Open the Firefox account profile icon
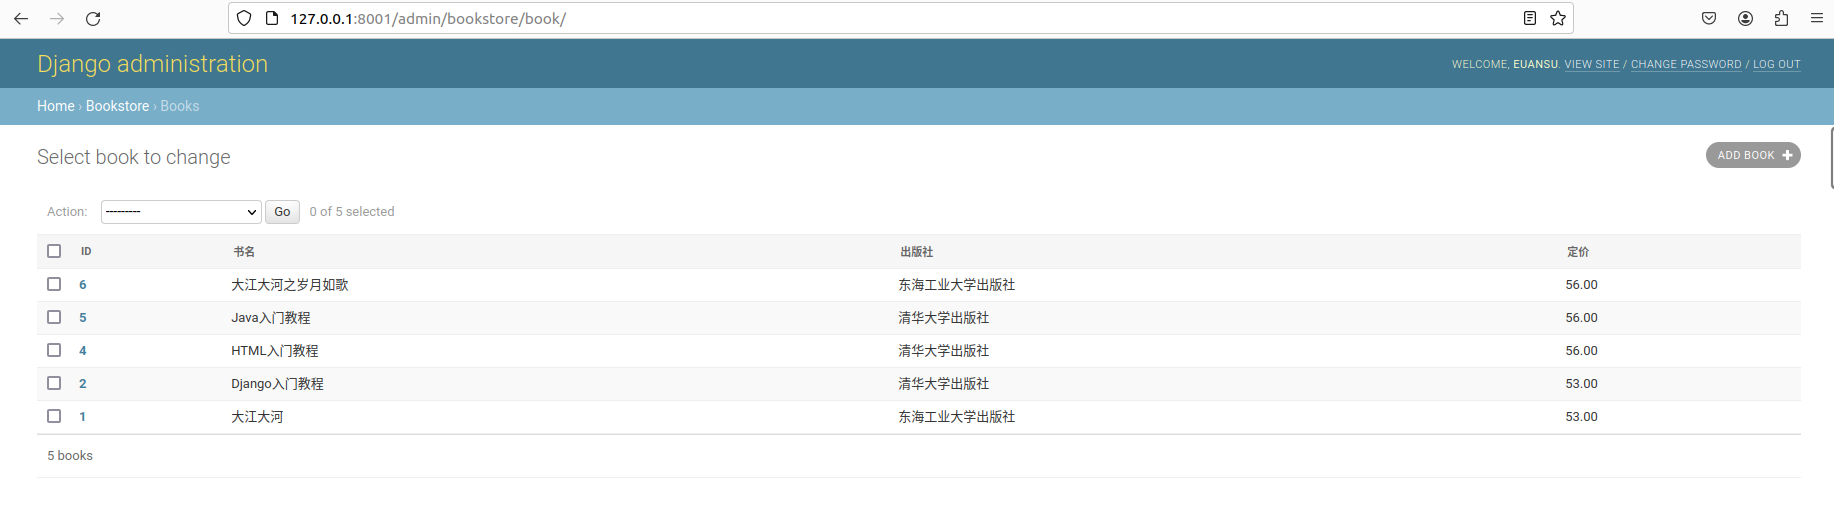1834x505 pixels. pyautogui.click(x=1745, y=19)
